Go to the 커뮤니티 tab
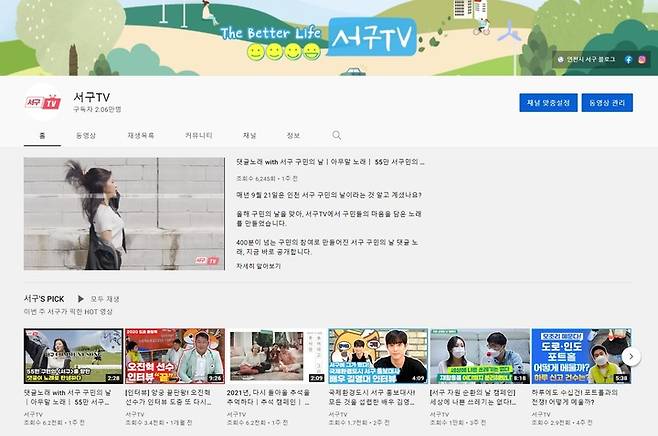Viewport: 658px width, 436px height. point(199,135)
